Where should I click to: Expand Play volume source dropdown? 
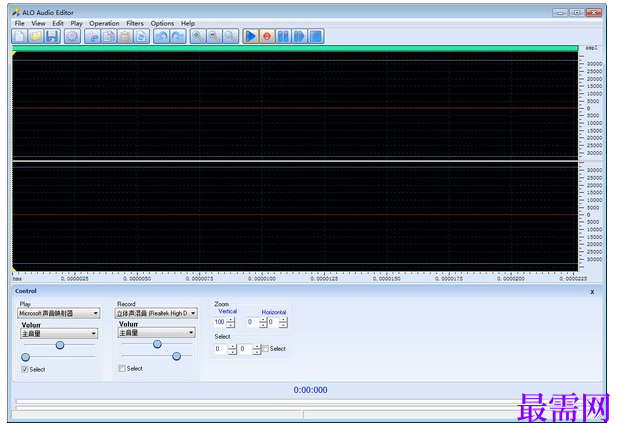[x=93, y=333]
